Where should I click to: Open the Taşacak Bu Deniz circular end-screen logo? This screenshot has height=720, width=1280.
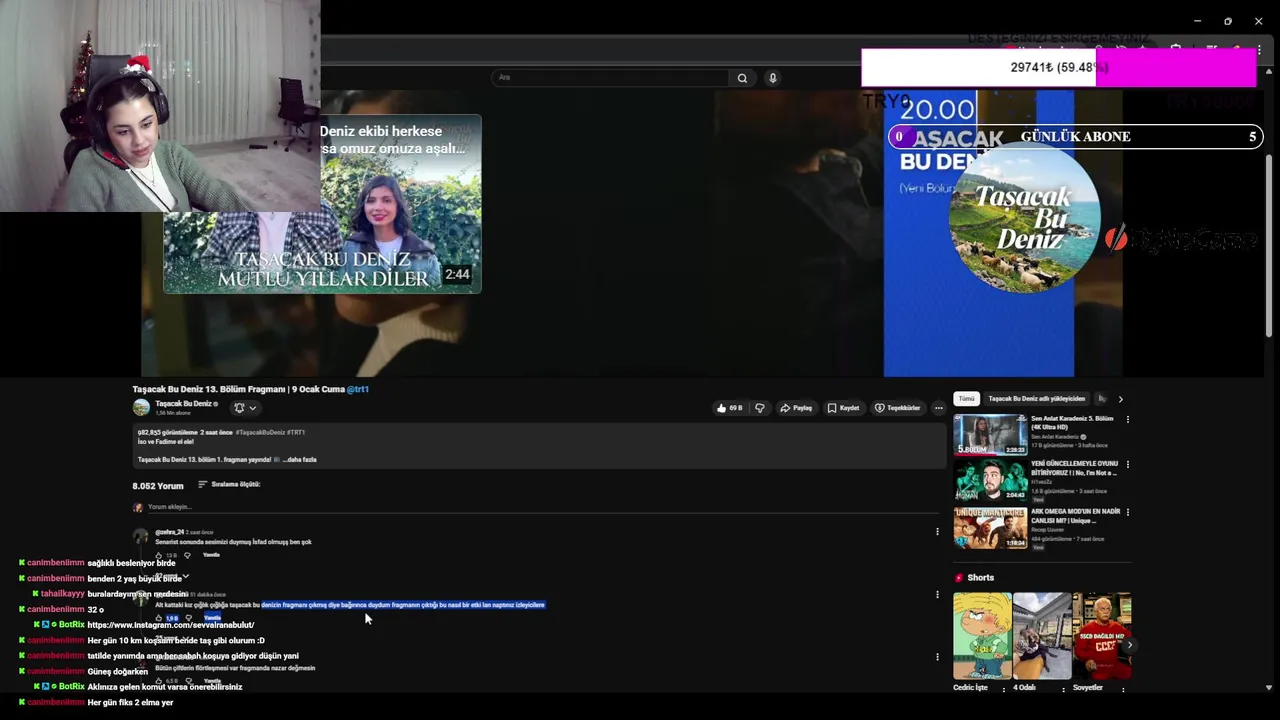pyautogui.click(x=1025, y=219)
